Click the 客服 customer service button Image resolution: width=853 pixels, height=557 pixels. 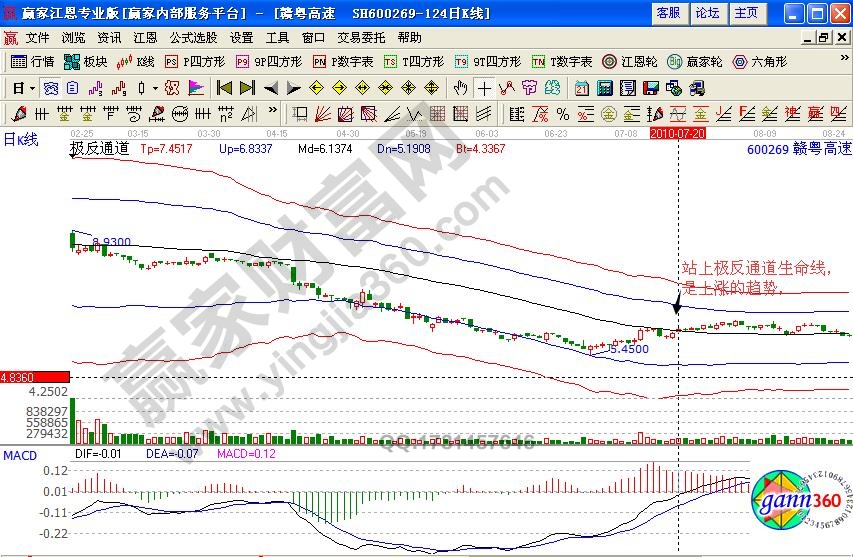pos(668,13)
